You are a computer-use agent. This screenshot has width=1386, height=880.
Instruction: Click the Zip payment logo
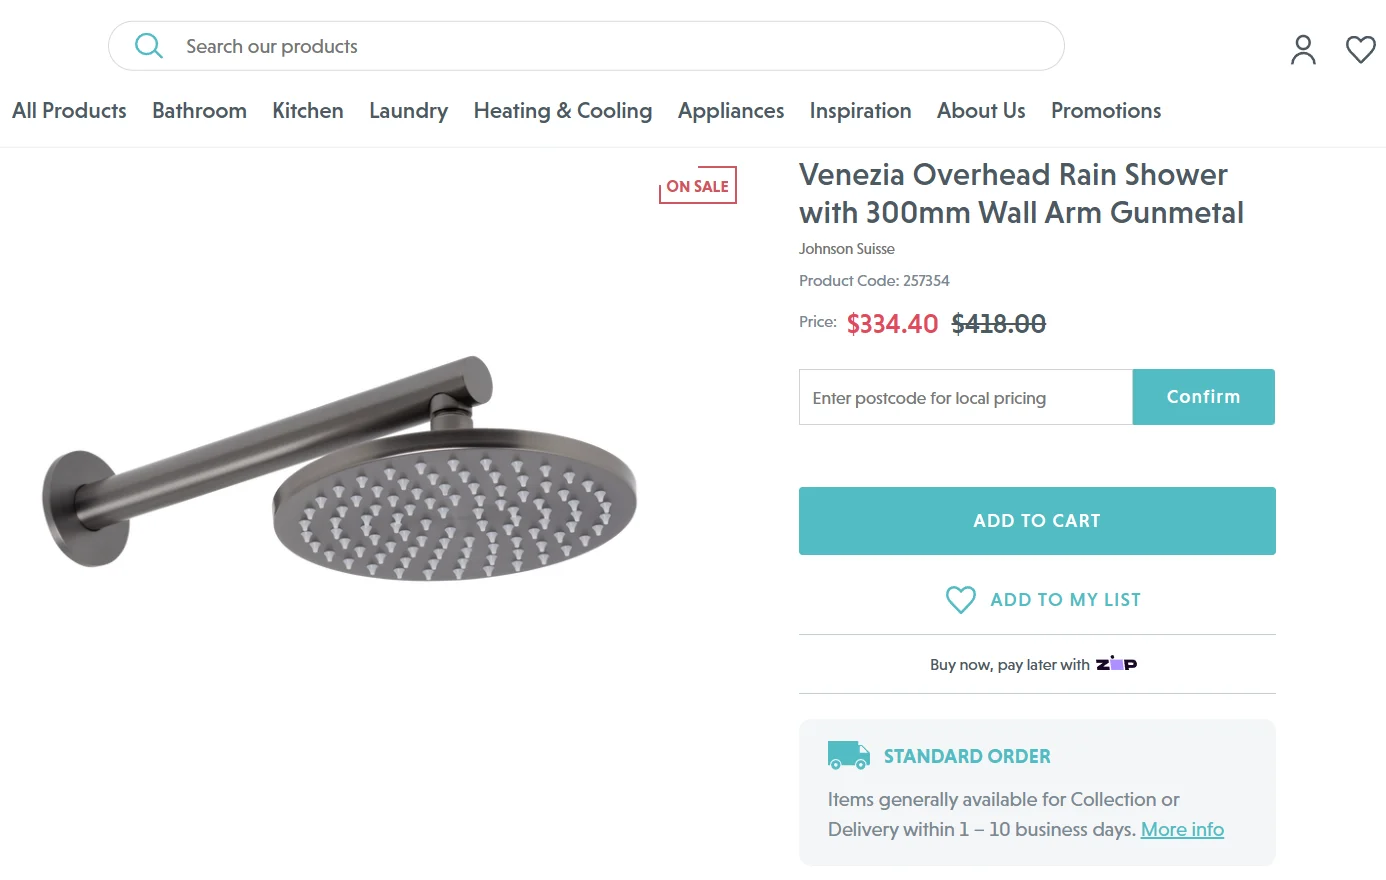click(x=1117, y=663)
